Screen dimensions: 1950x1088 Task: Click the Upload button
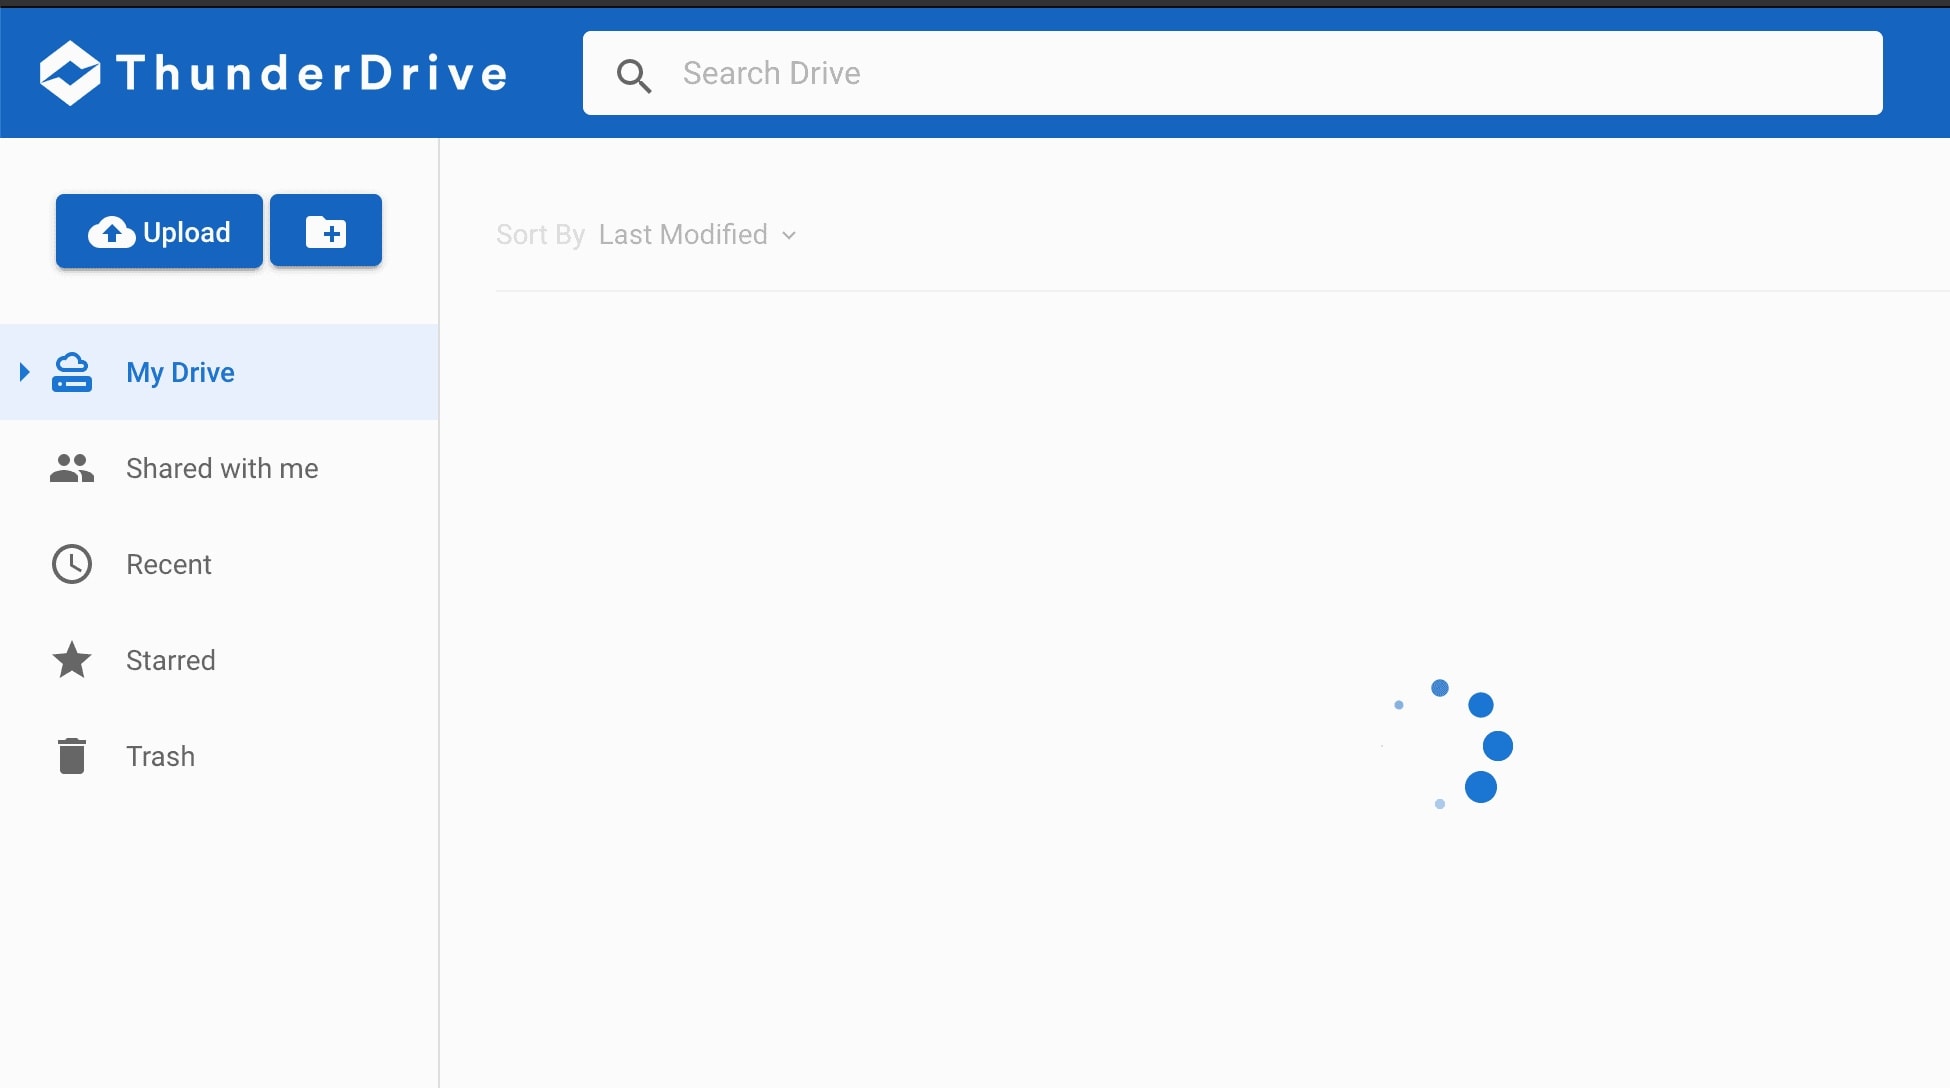pyautogui.click(x=159, y=231)
